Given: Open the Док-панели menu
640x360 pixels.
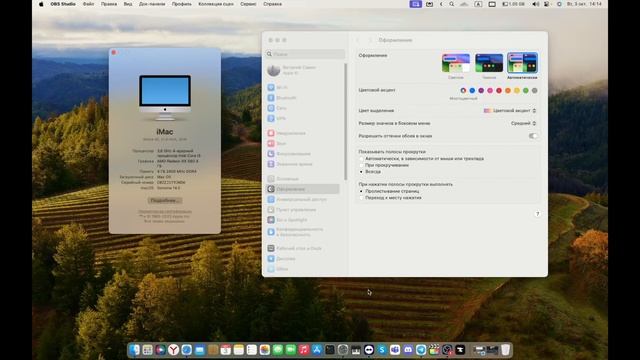Looking at the screenshot, I should 152,4.
